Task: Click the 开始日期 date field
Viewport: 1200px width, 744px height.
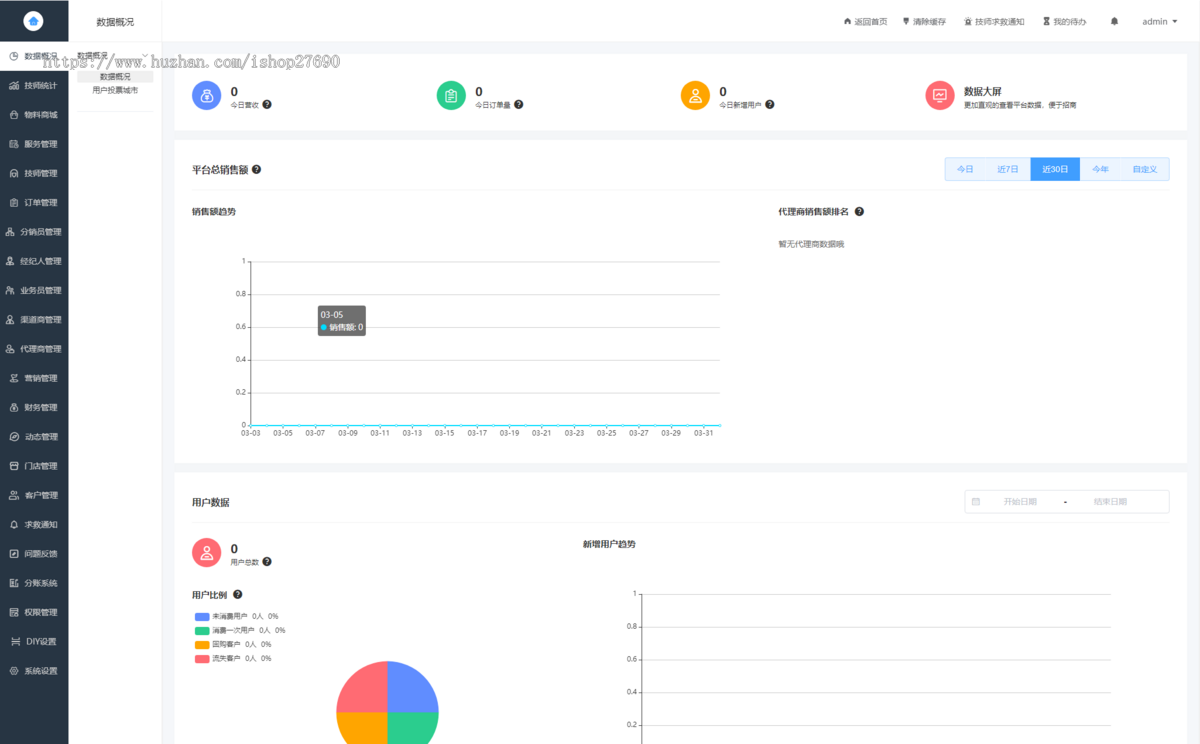Action: [1020, 502]
